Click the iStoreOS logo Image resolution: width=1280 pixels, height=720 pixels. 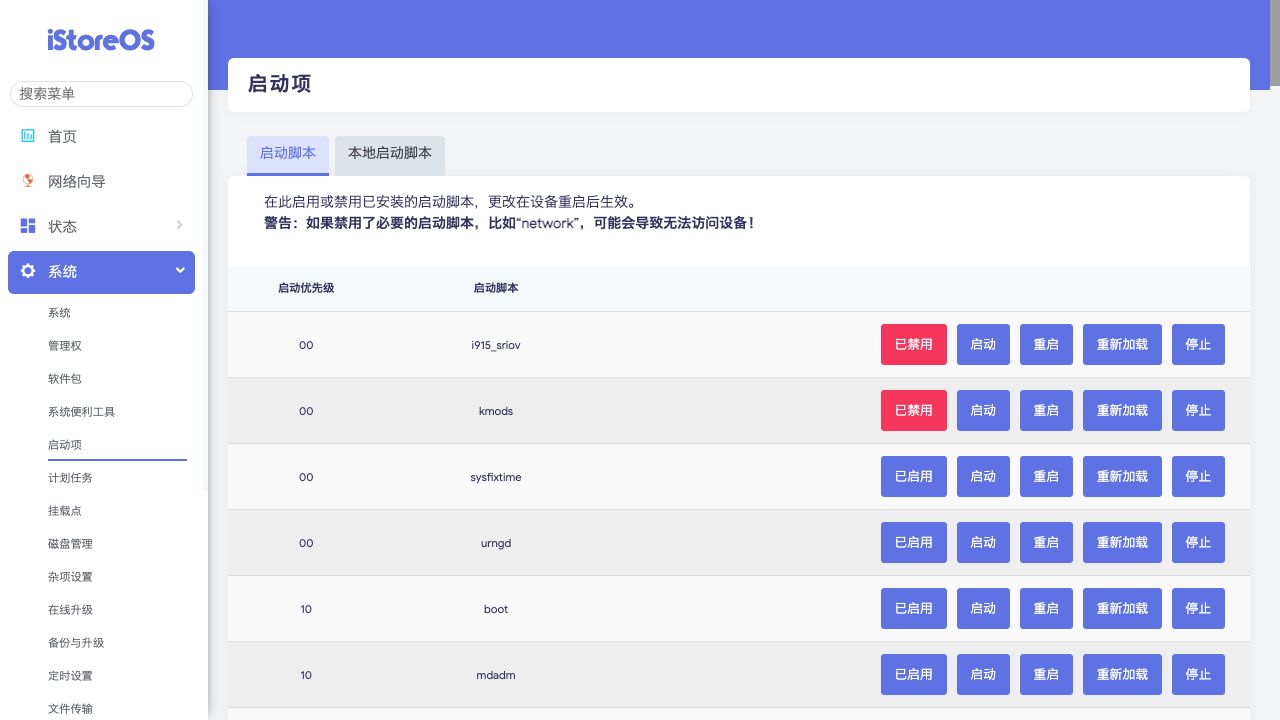tap(101, 40)
